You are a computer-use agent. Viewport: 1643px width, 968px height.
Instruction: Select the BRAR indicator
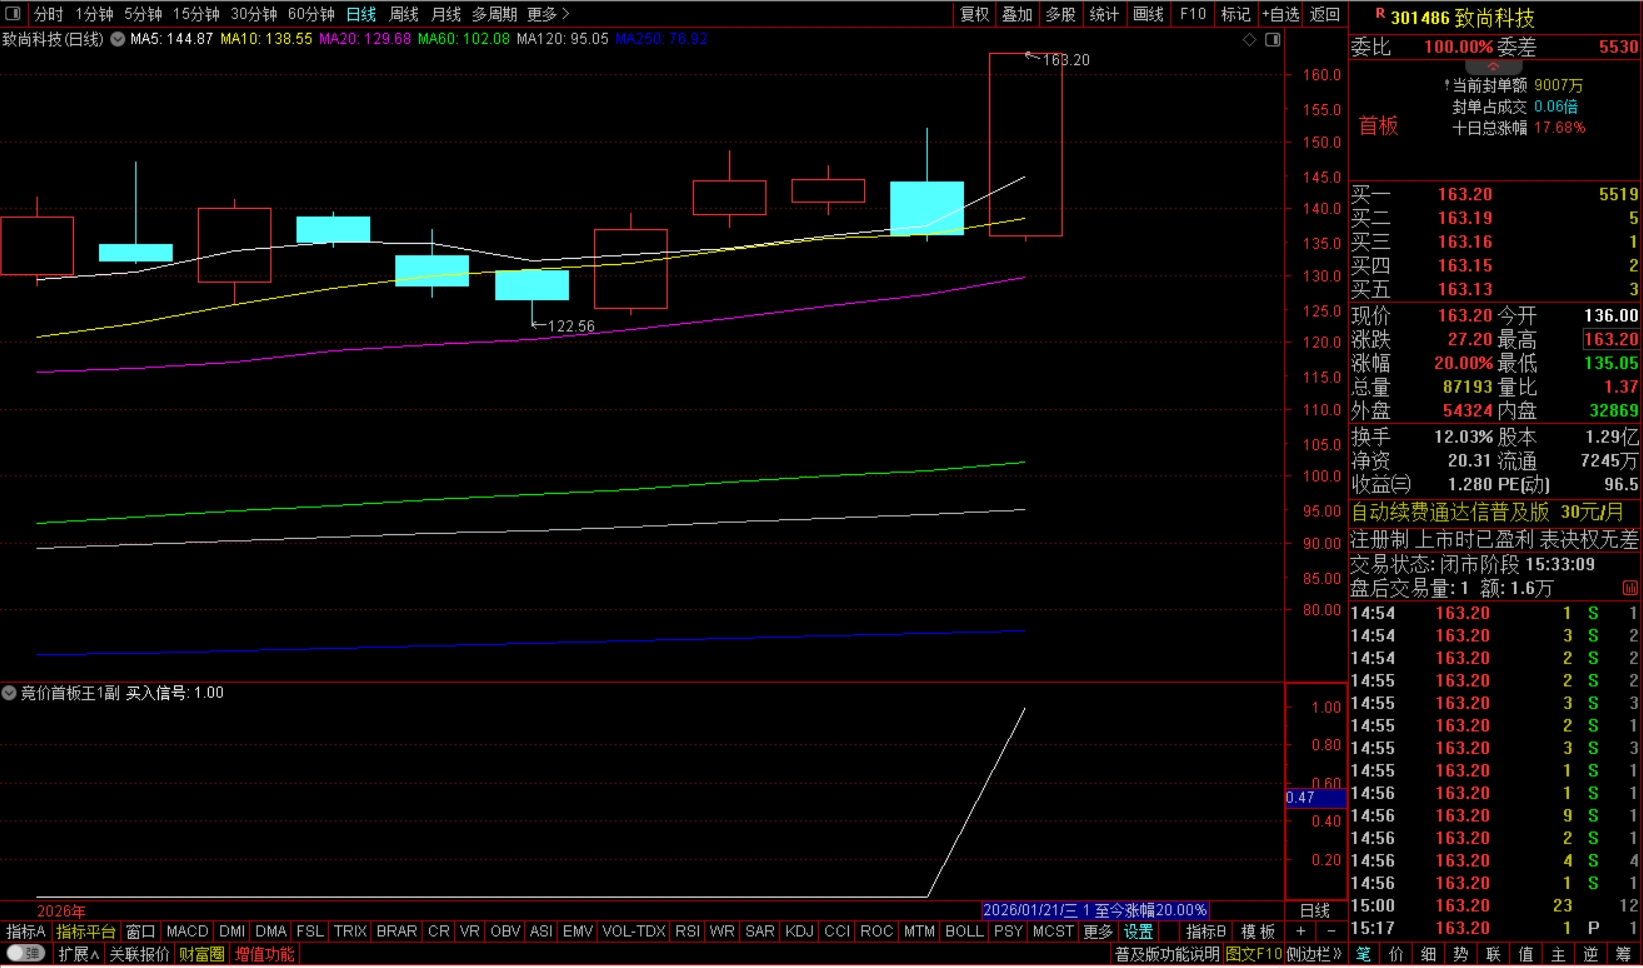coord(397,931)
